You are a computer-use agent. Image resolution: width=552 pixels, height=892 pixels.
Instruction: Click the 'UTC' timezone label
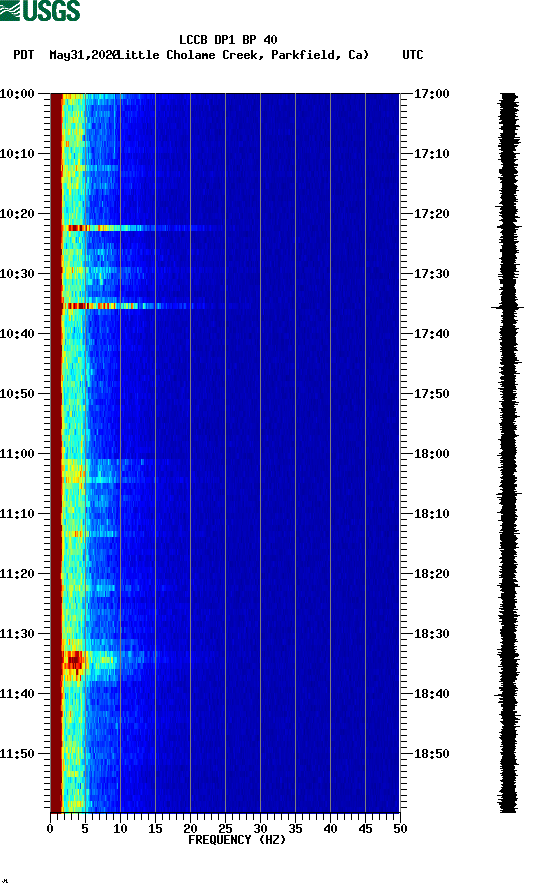(x=413, y=55)
